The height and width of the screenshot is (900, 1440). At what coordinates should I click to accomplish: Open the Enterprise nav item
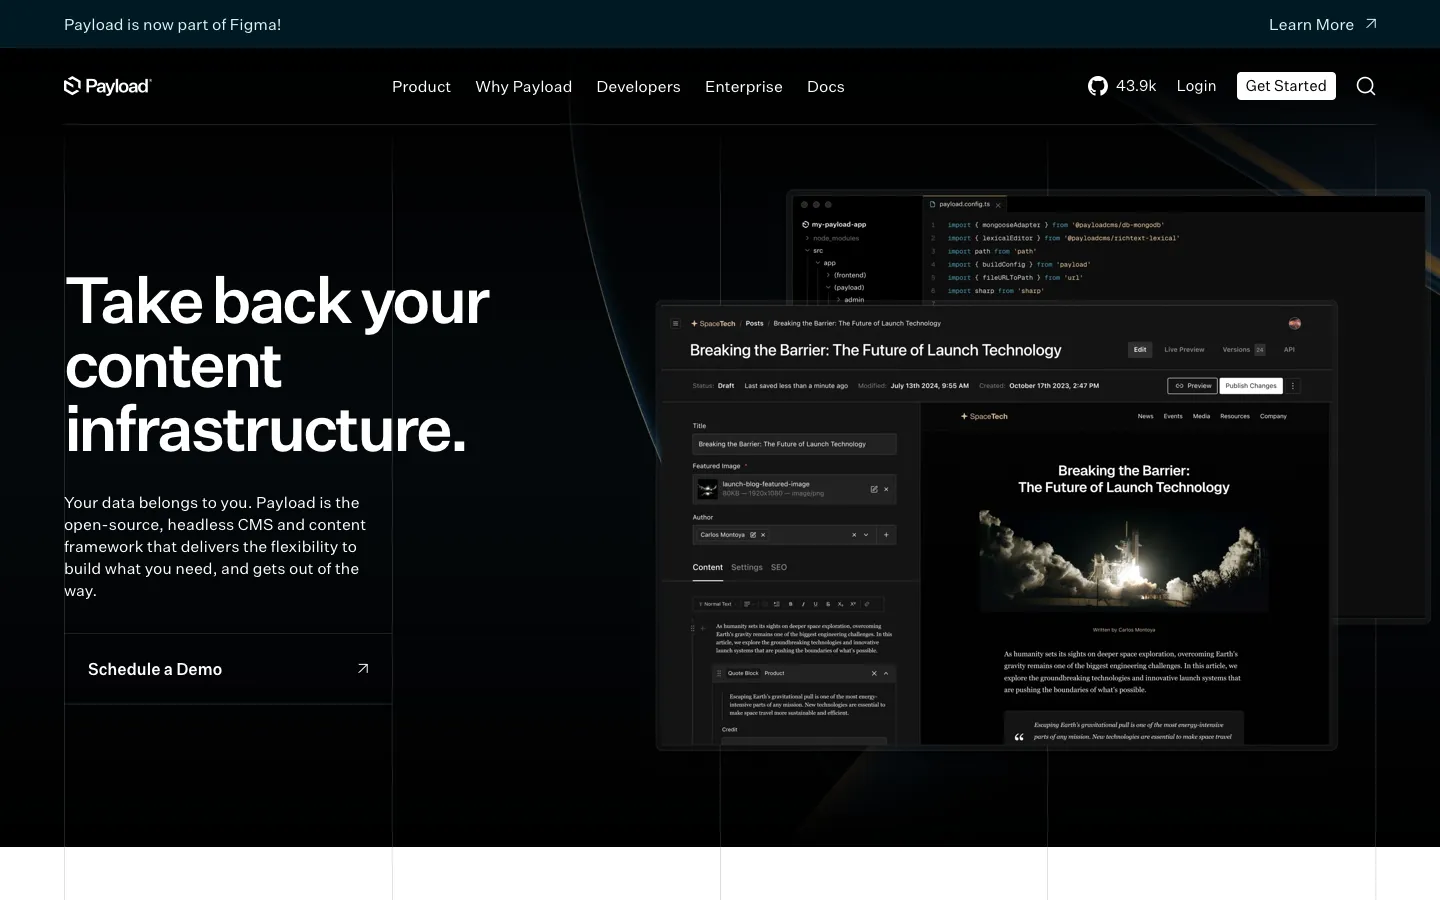coord(744,86)
